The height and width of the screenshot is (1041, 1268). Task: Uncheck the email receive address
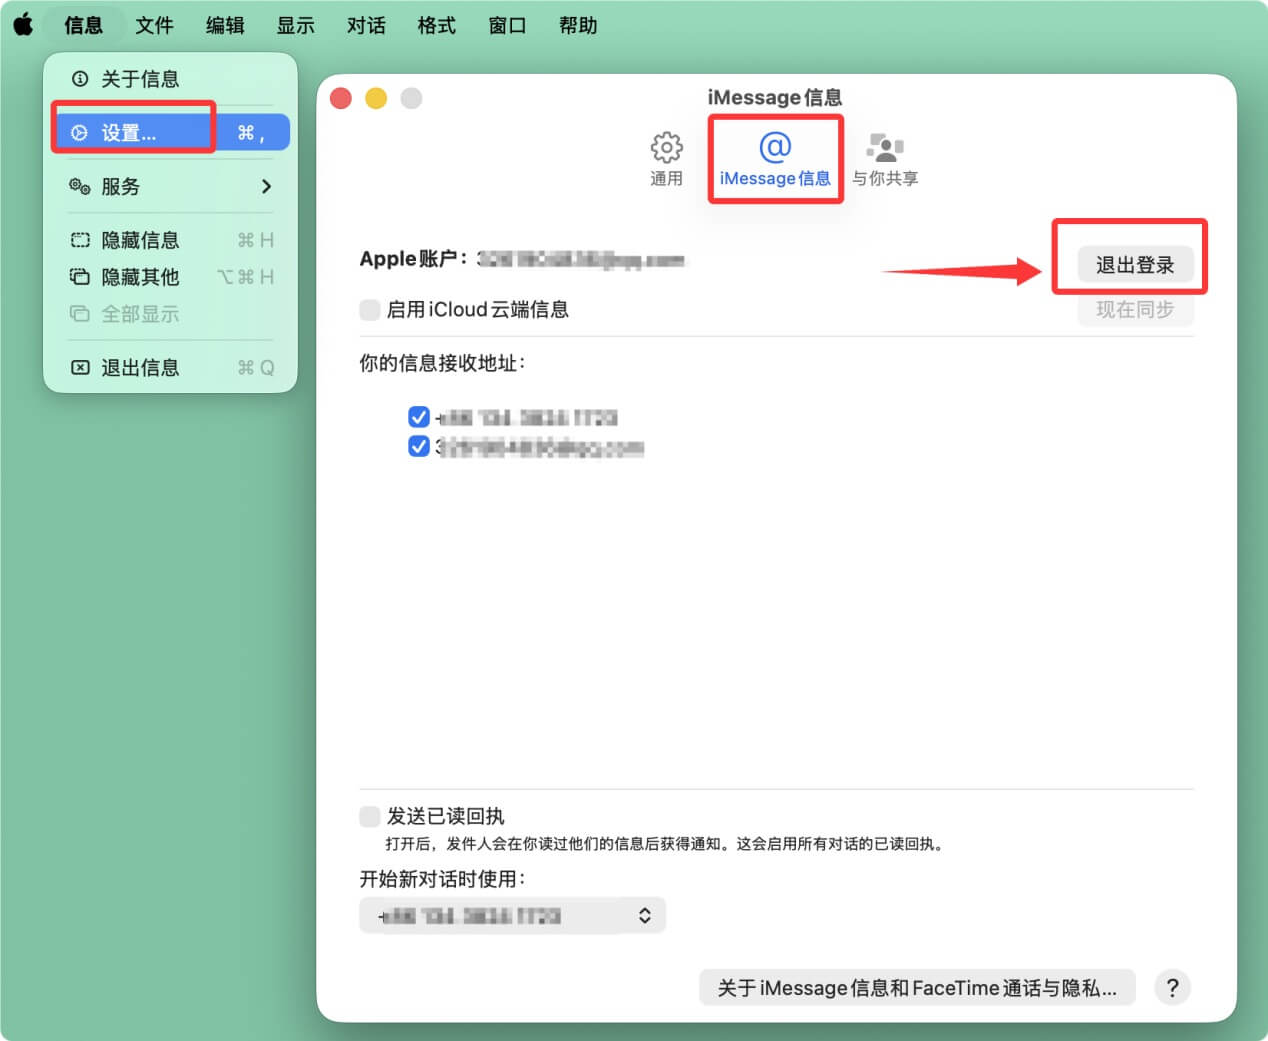[x=419, y=447]
